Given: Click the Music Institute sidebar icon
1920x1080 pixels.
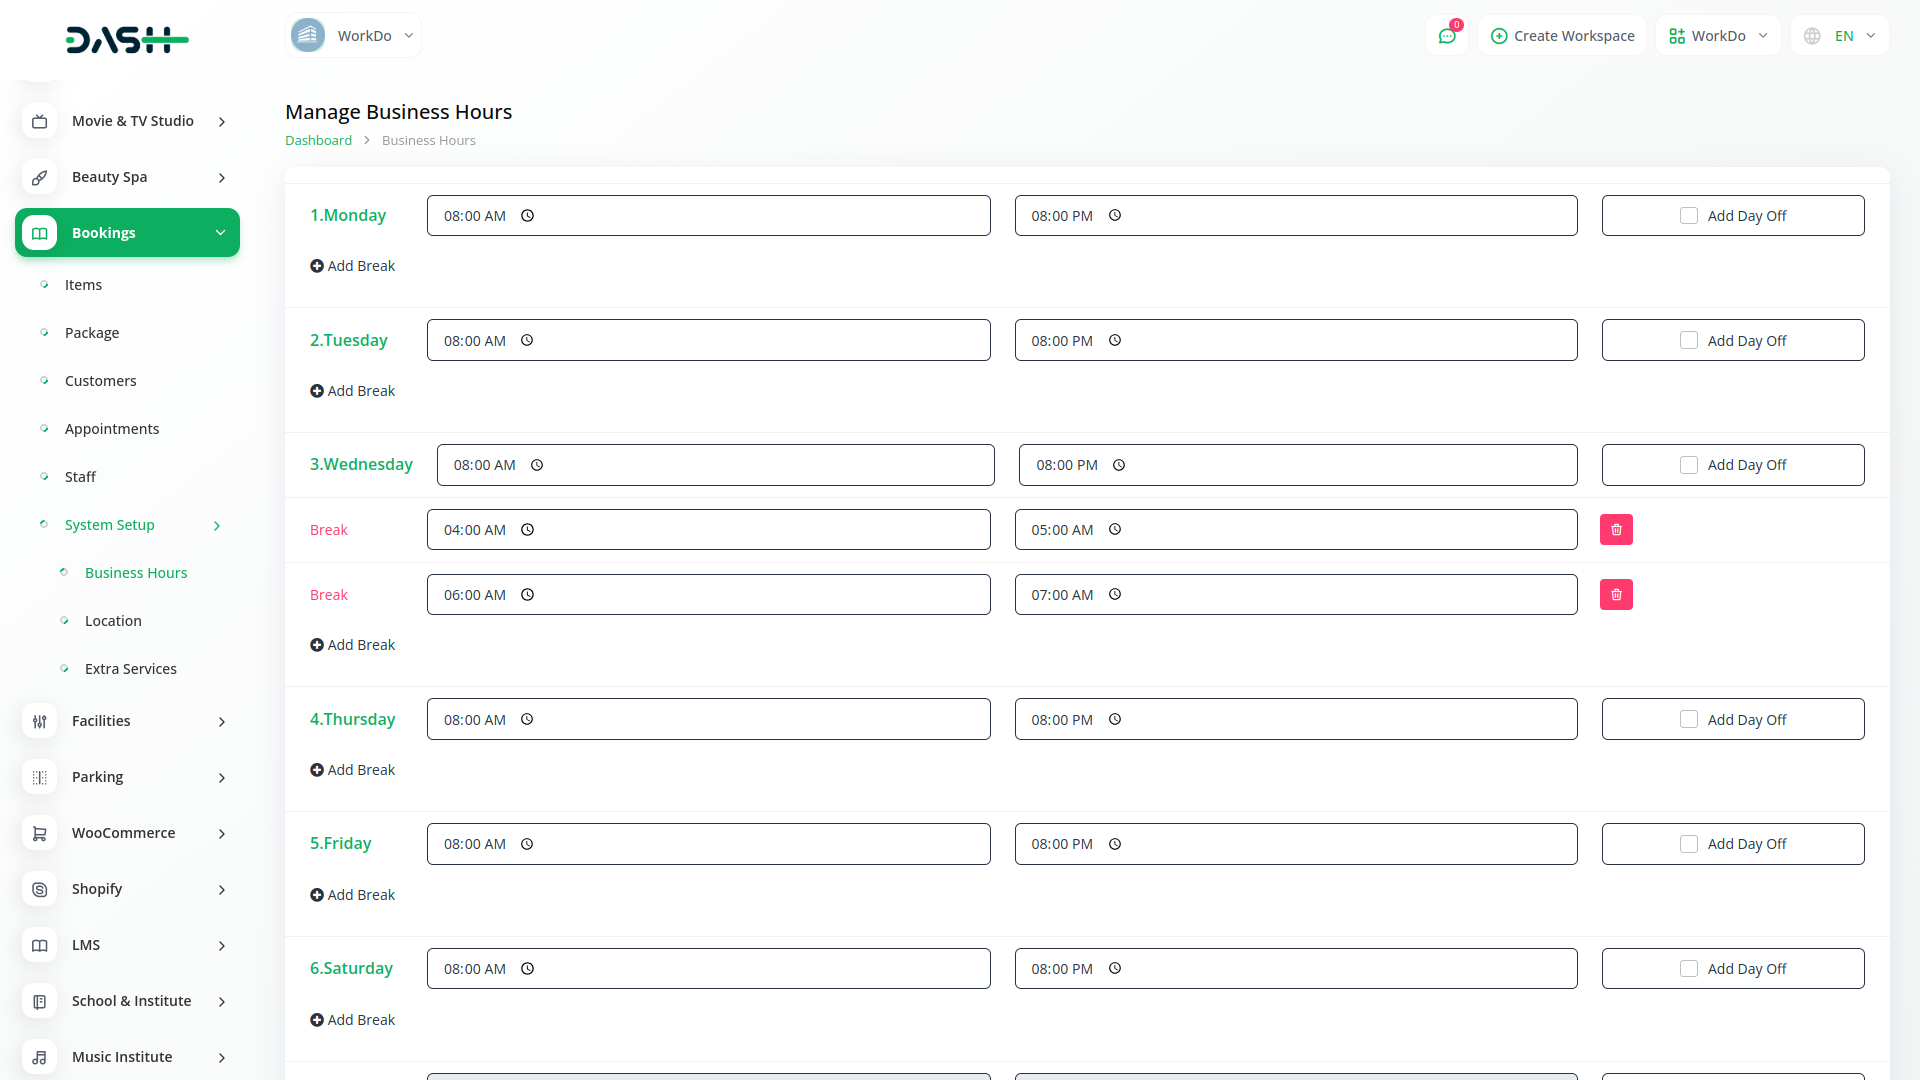Looking at the screenshot, I should pyautogui.click(x=40, y=1057).
